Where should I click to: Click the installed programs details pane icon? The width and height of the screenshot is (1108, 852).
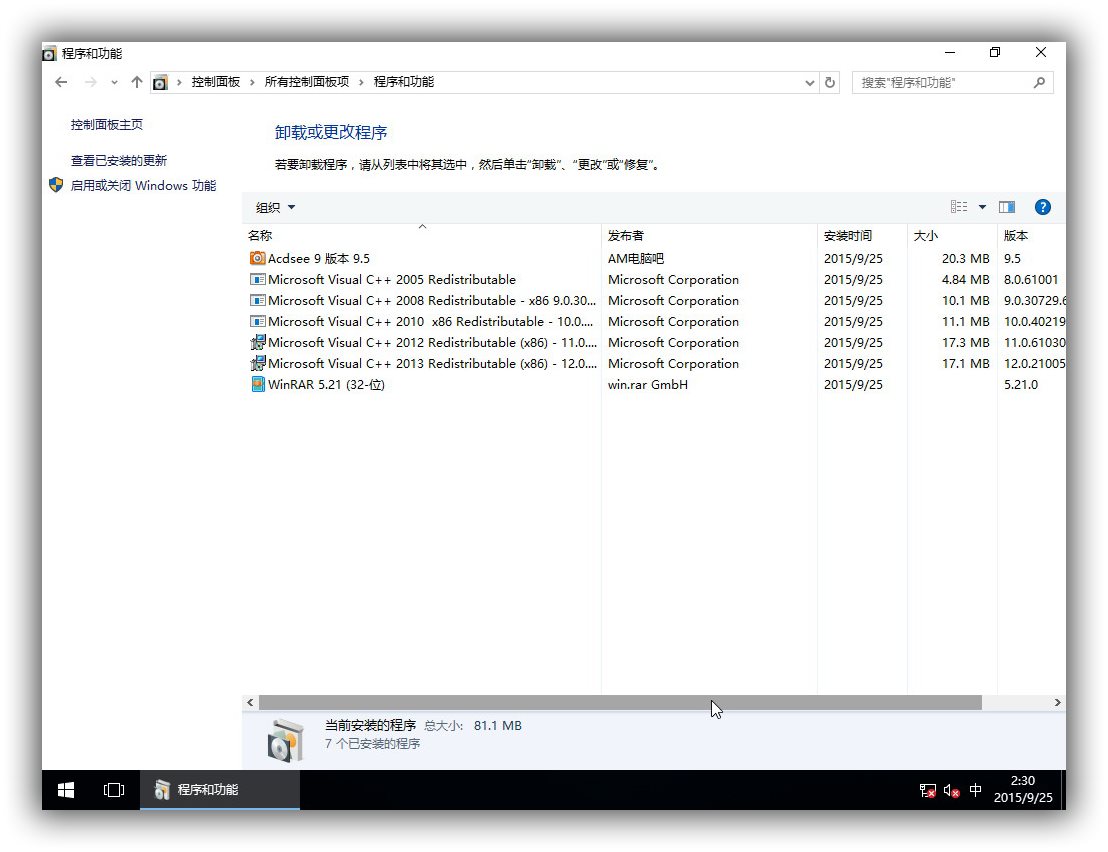coord(285,740)
